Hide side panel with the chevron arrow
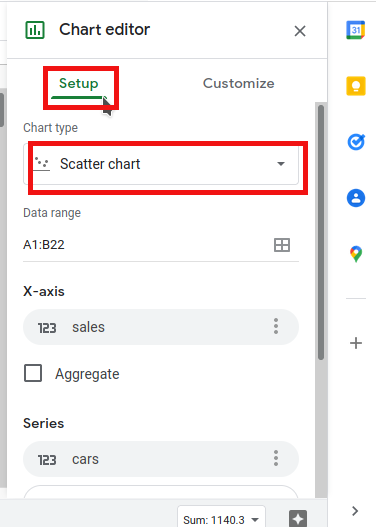Viewport: 376px width, 527px height. coord(355,511)
